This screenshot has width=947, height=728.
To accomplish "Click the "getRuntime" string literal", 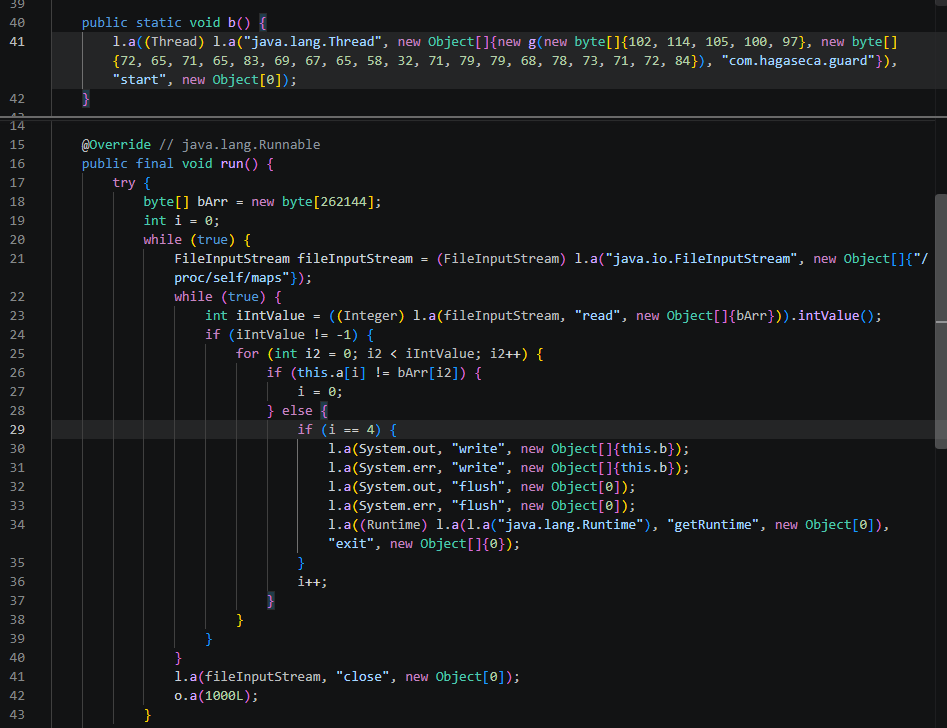I will tap(713, 524).
